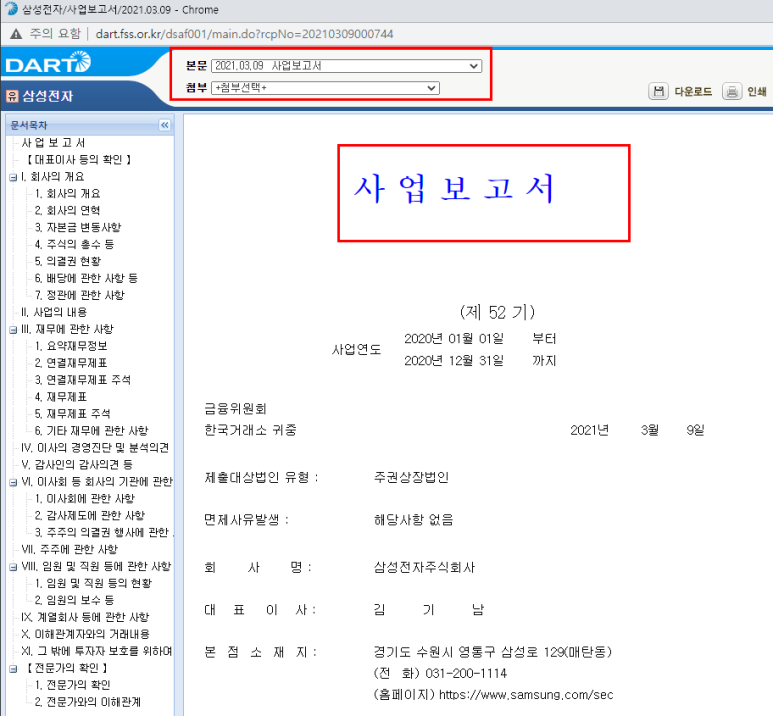Click the 삼성전자 company name header
Viewport: 773px width, 716px height.
click(x=48, y=96)
